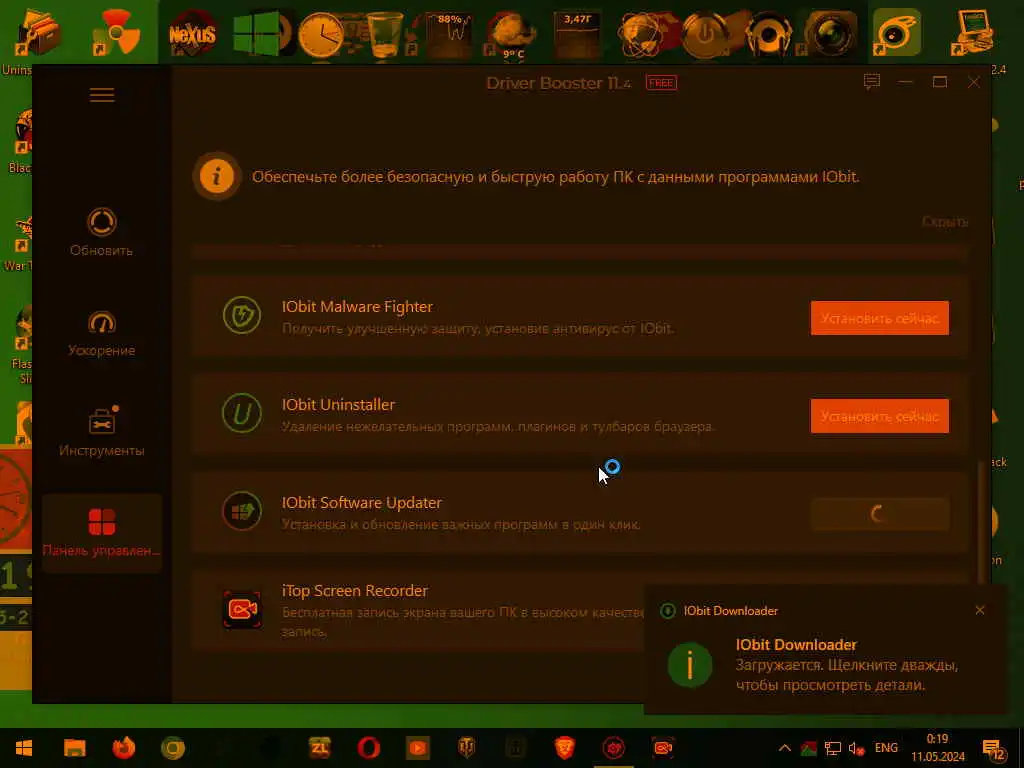The width and height of the screenshot is (1024, 768).
Task: Click the power button dock icon
Action: pos(704,33)
